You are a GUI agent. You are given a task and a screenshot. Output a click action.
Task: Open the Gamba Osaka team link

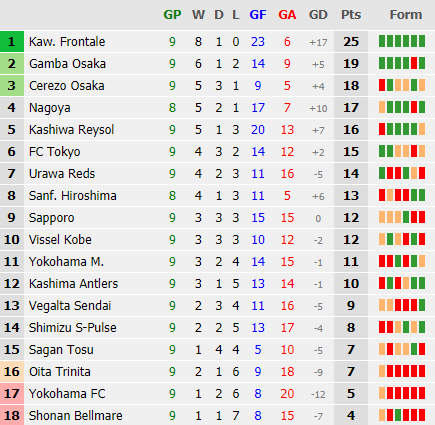(x=67, y=64)
